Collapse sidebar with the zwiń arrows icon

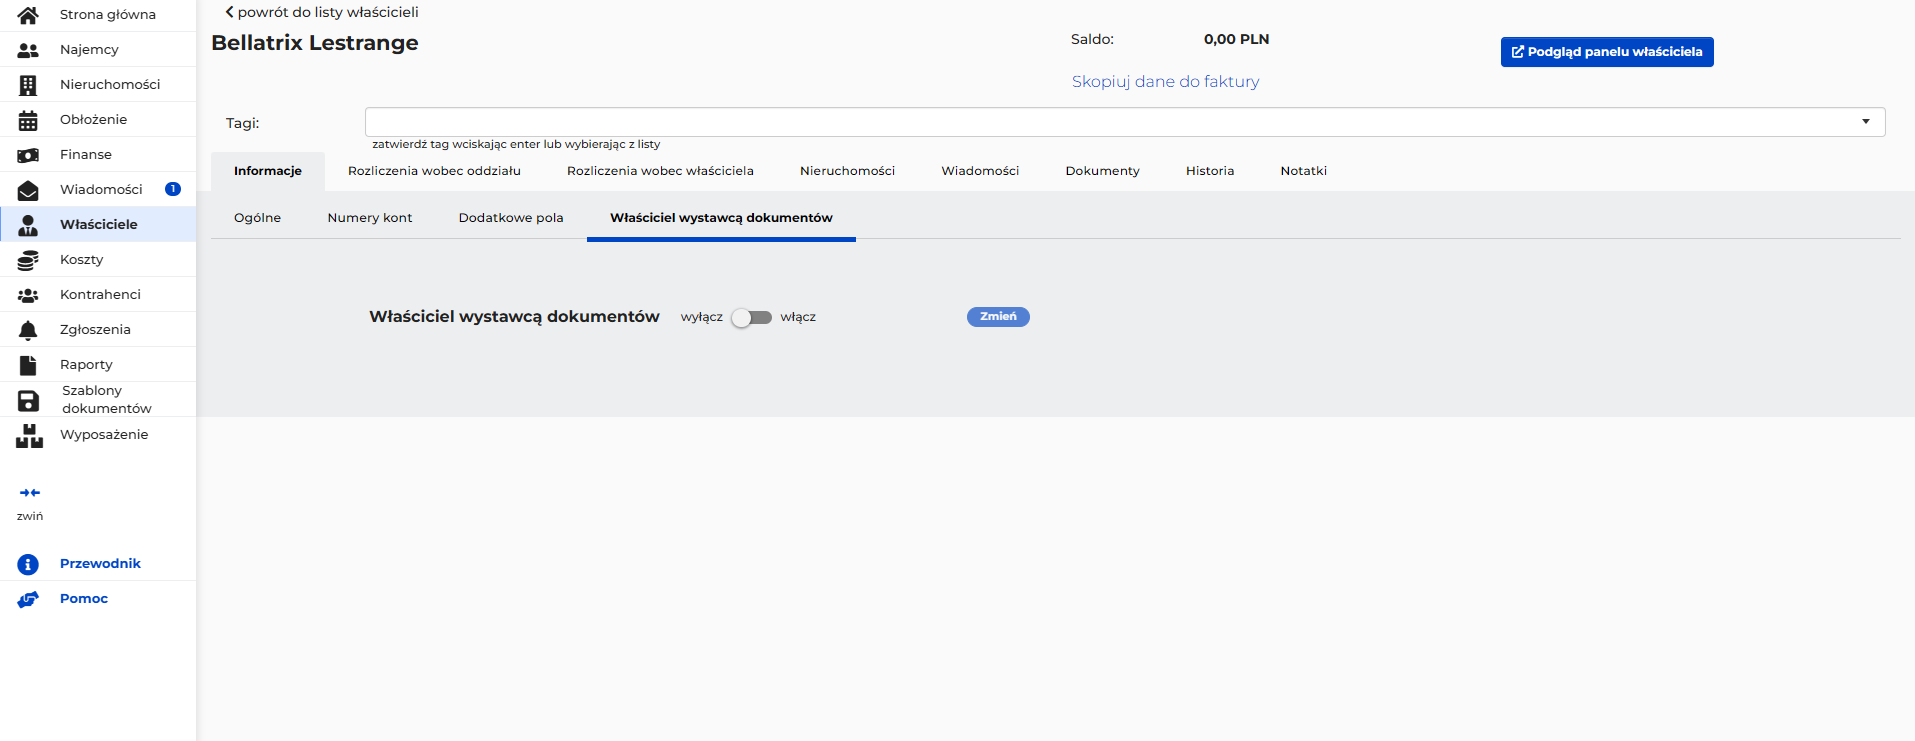click(x=30, y=493)
